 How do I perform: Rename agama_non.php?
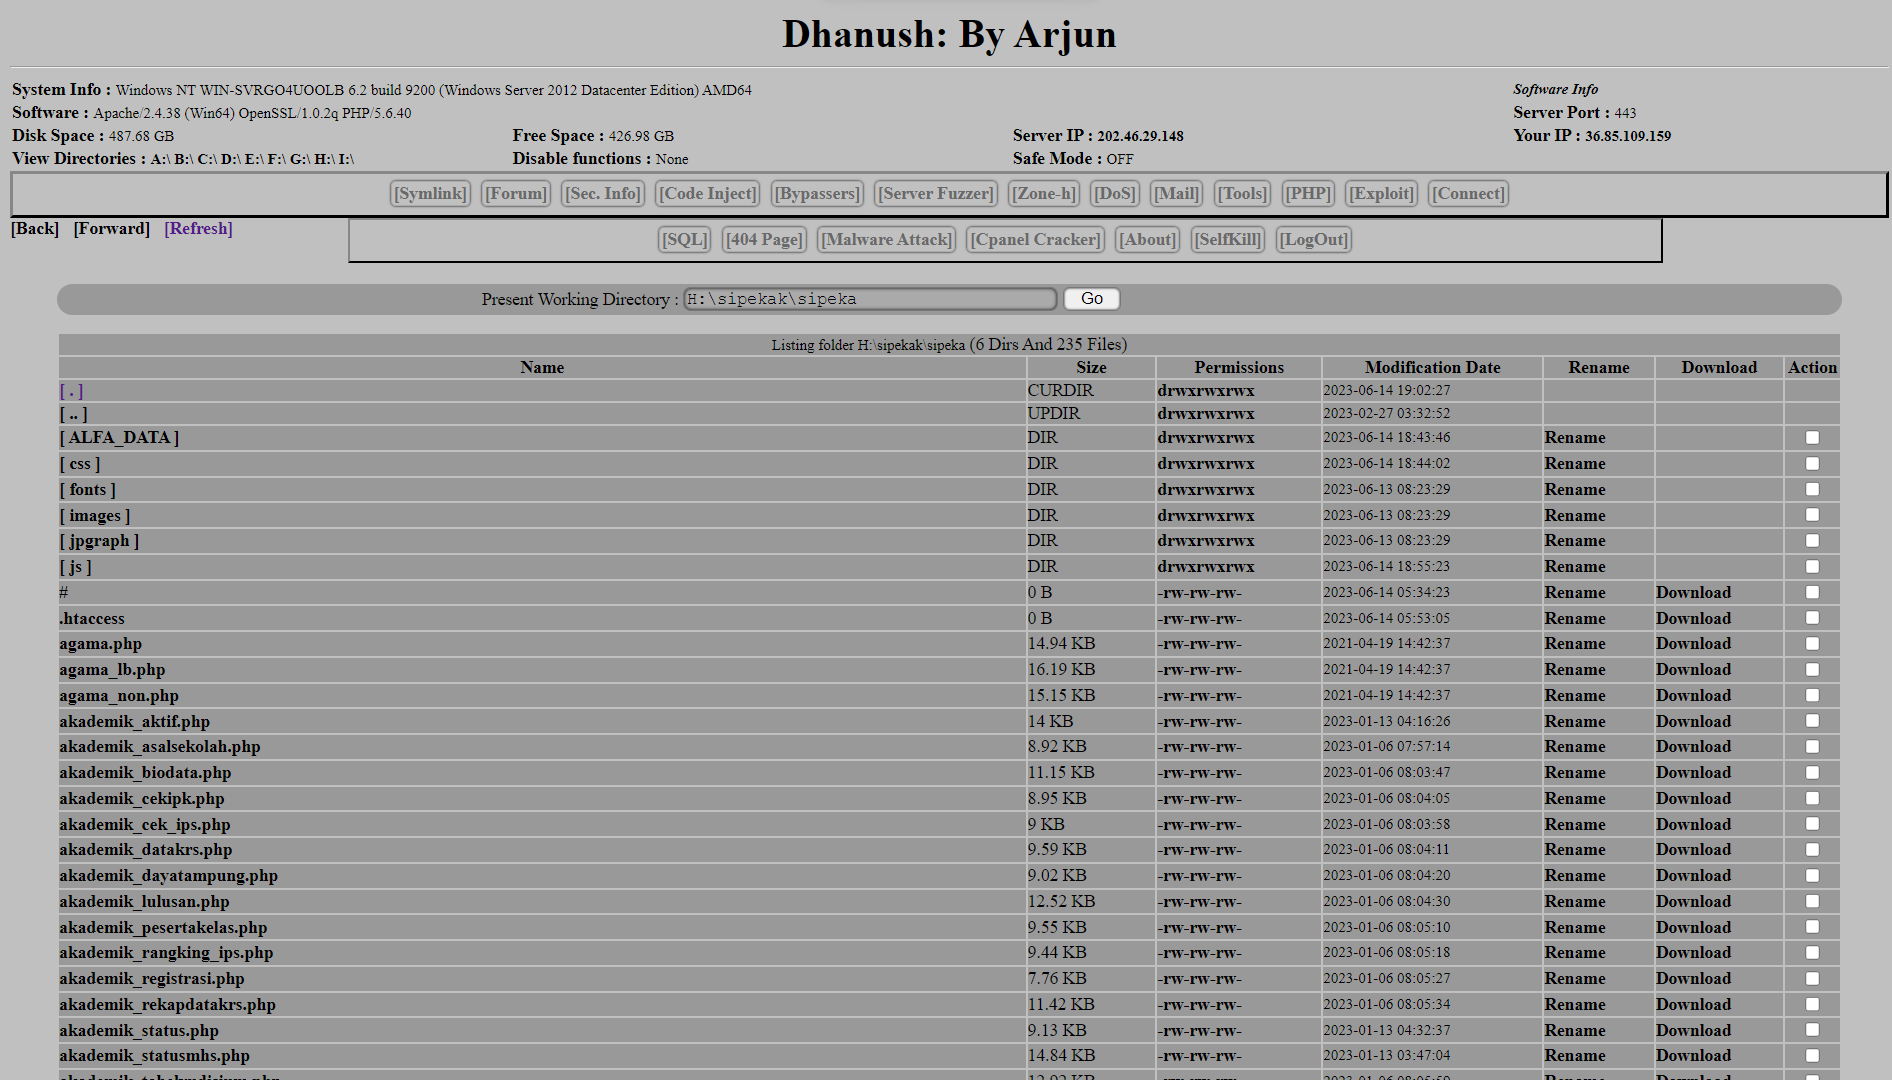pos(1575,696)
